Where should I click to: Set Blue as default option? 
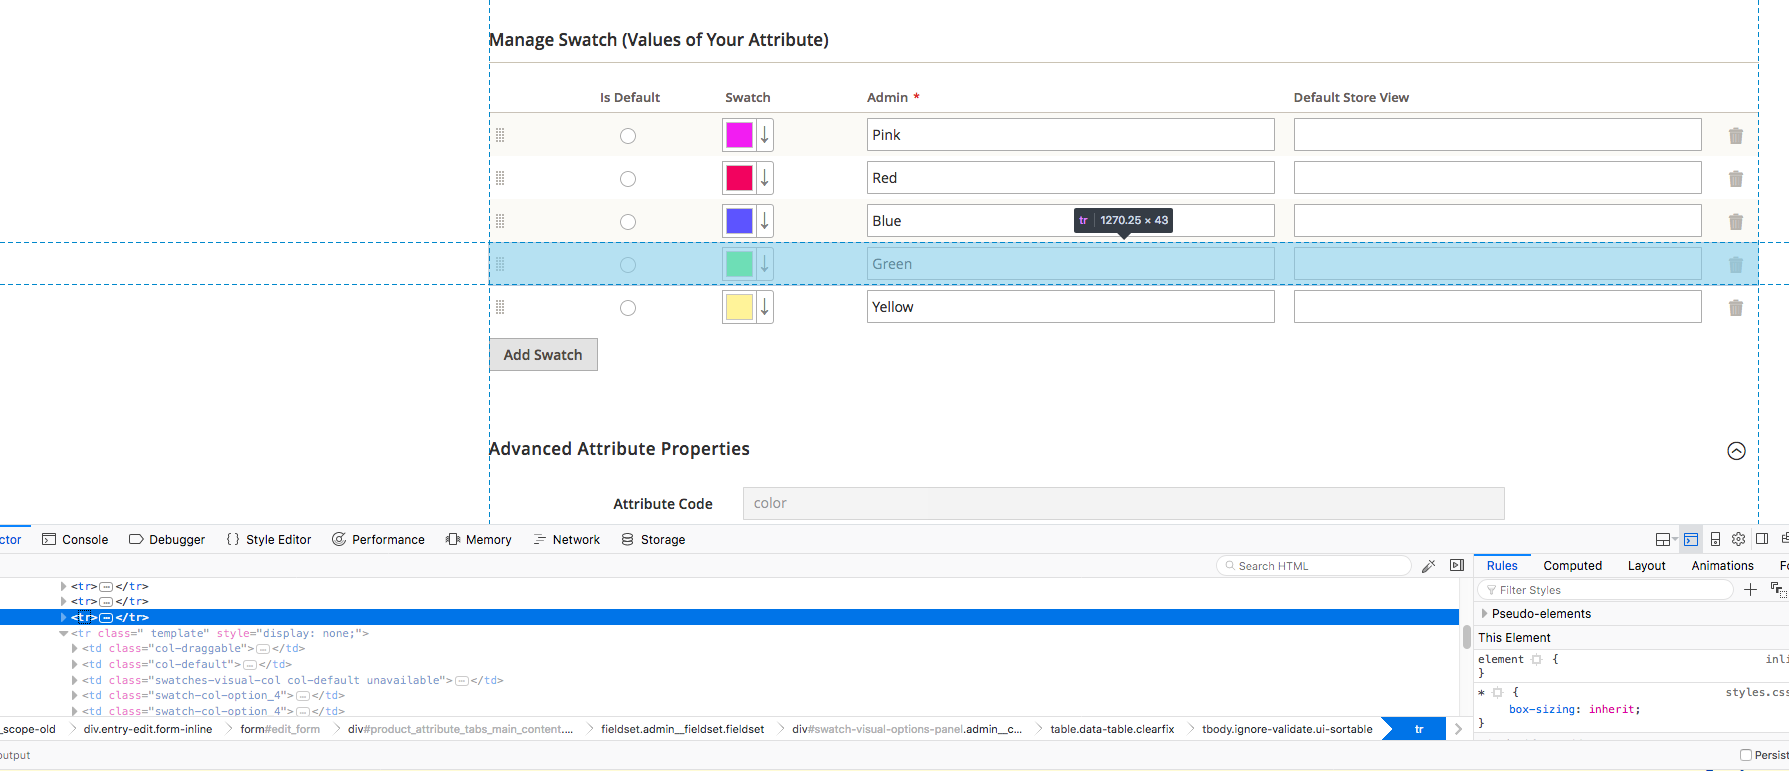coord(628,222)
